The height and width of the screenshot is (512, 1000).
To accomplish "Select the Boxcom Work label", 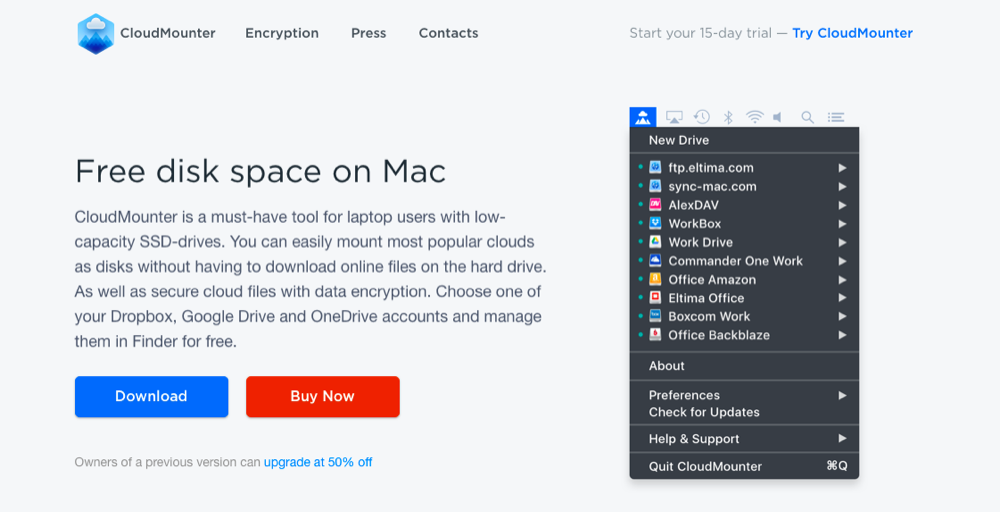I will (709, 316).
